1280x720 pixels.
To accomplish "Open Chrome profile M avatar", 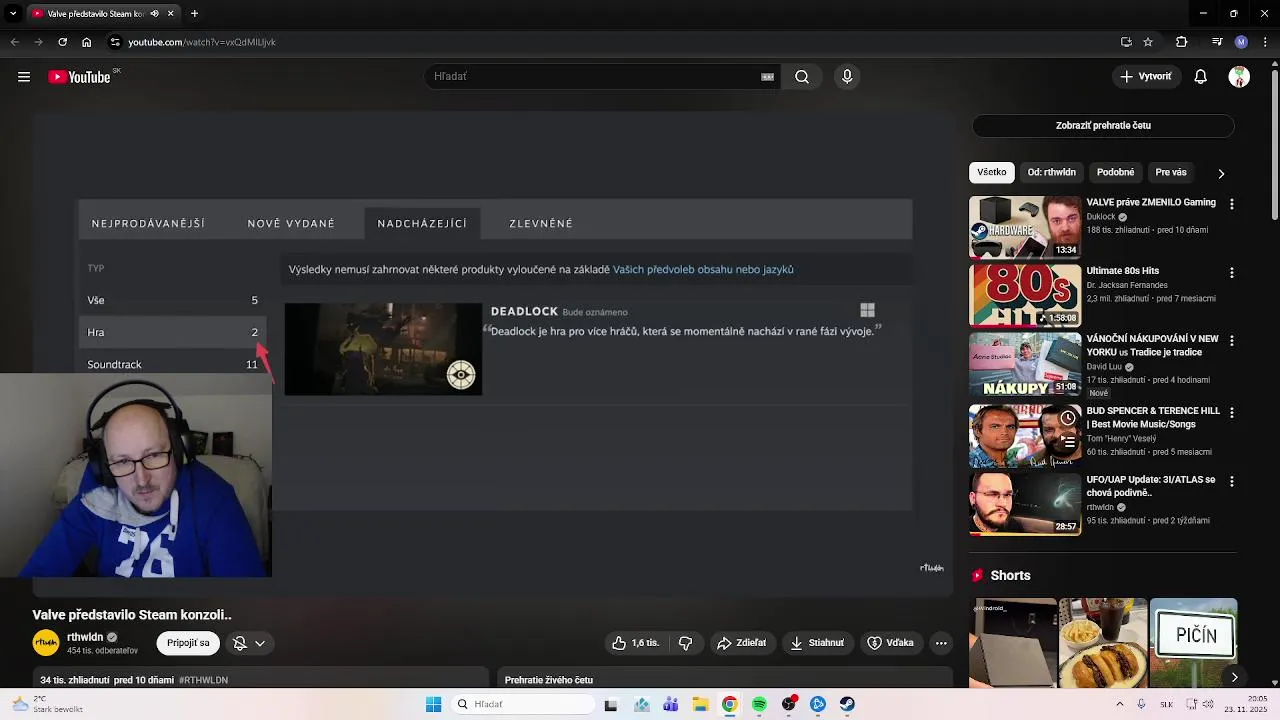I will [1241, 42].
